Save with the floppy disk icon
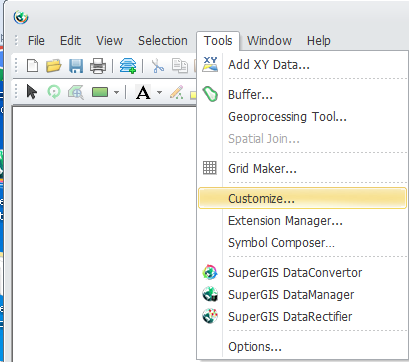The width and height of the screenshot is (409, 362). (x=76, y=66)
